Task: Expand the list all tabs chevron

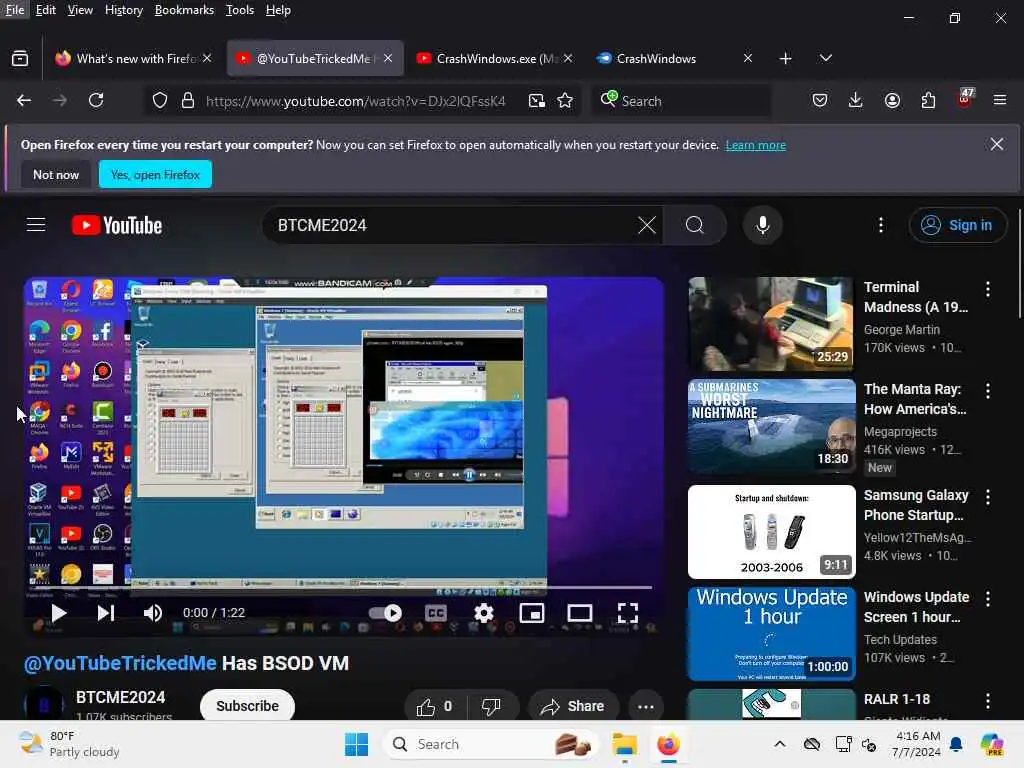Action: (x=826, y=58)
